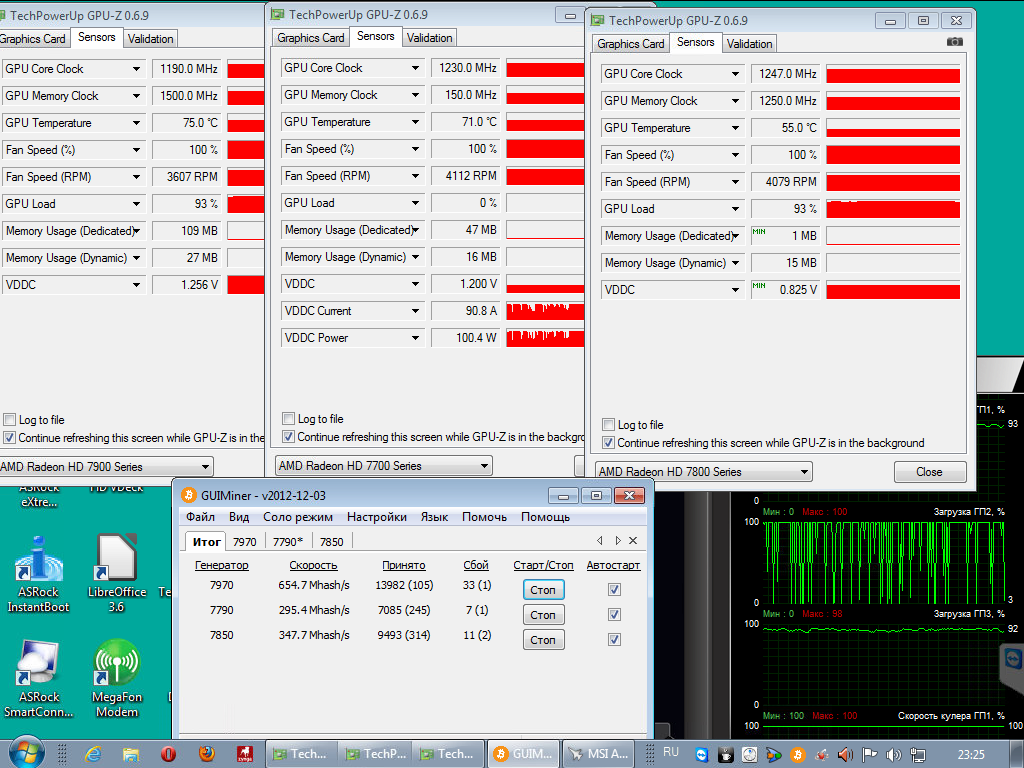The image size is (1024, 768).
Task: Expand GPU Load dropdown in the 7700 window
Action: tap(415, 203)
